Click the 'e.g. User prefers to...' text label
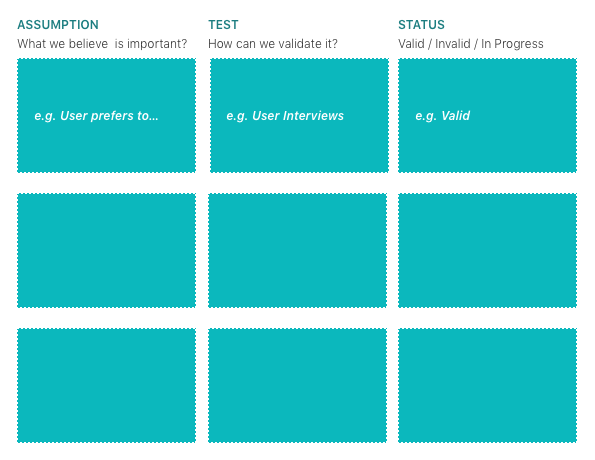Image resolution: width=595 pixels, height=460 pixels. (96, 116)
